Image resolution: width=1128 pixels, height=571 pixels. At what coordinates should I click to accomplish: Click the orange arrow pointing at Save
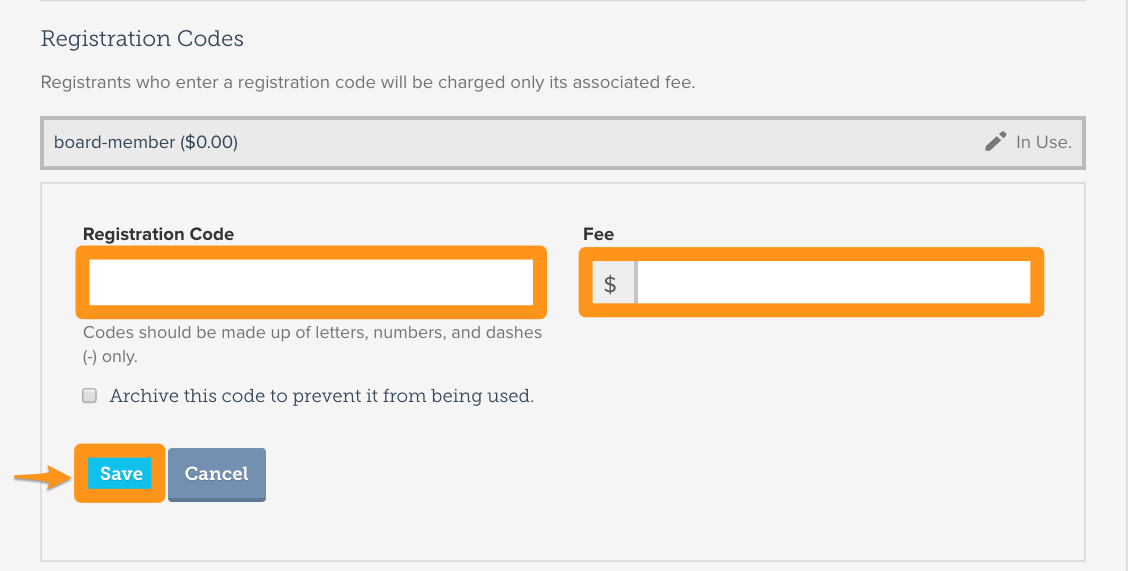pyautogui.click(x=42, y=476)
